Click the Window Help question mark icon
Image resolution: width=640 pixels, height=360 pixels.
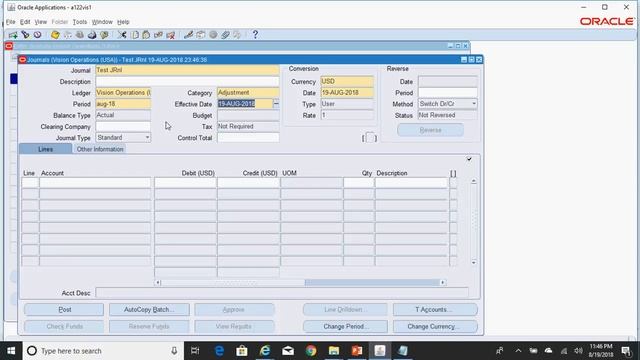tap(255, 35)
